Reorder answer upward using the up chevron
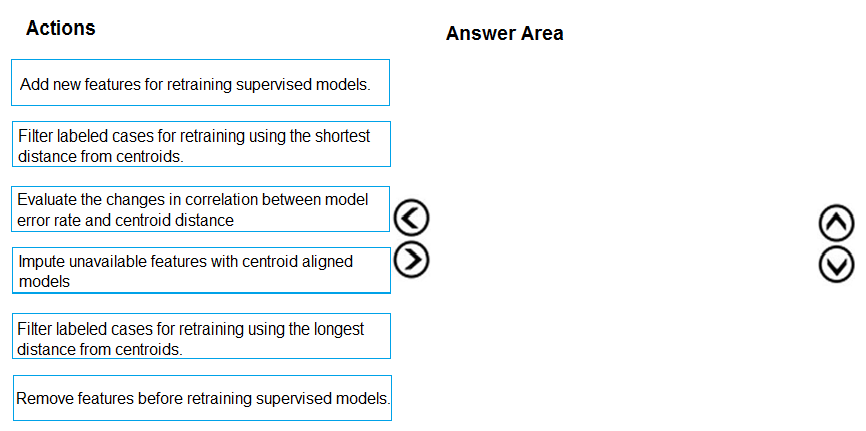The height and width of the screenshot is (431, 866). point(837,223)
